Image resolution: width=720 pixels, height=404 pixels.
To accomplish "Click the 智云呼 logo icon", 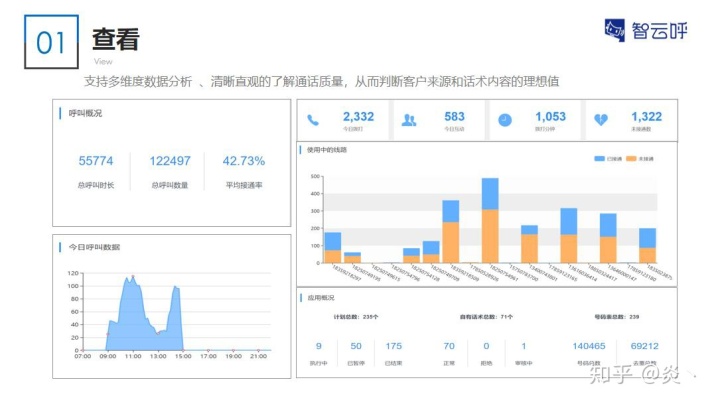I will coord(614,30).
